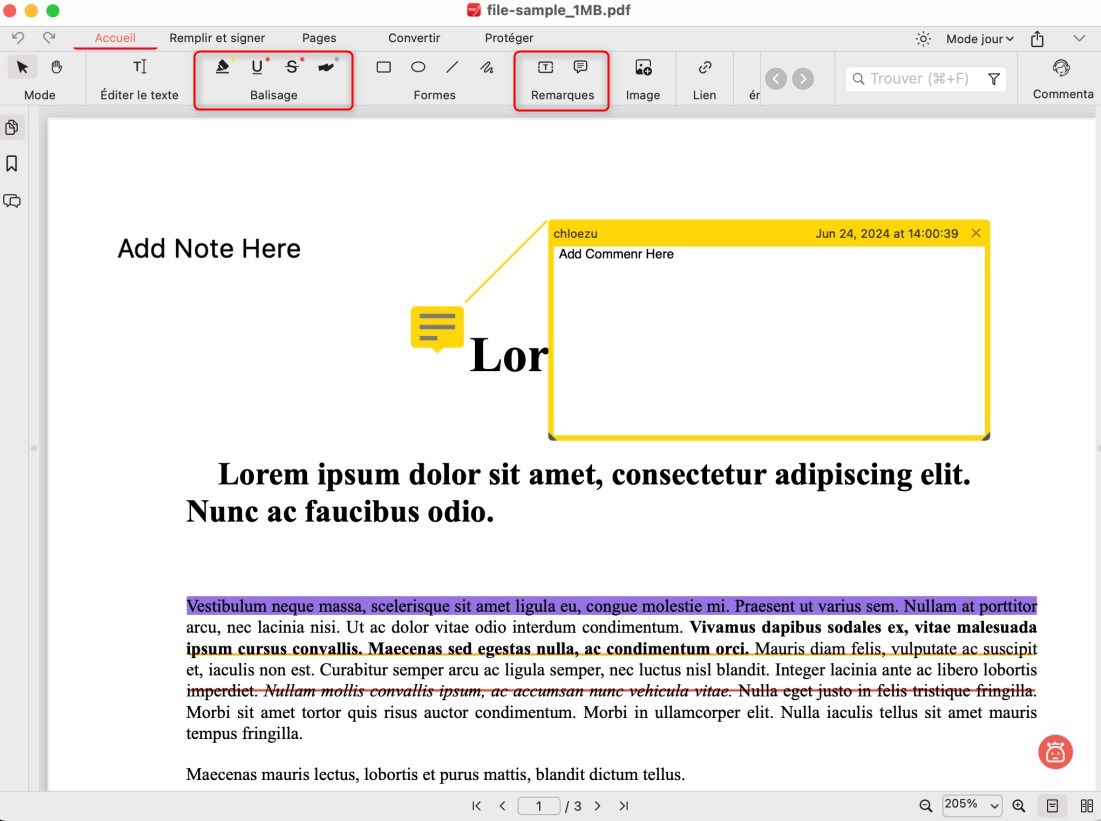This screenshot has width=1101, height=821.
Task: Close the chloezu sticky note
Action: click(975, 233)
